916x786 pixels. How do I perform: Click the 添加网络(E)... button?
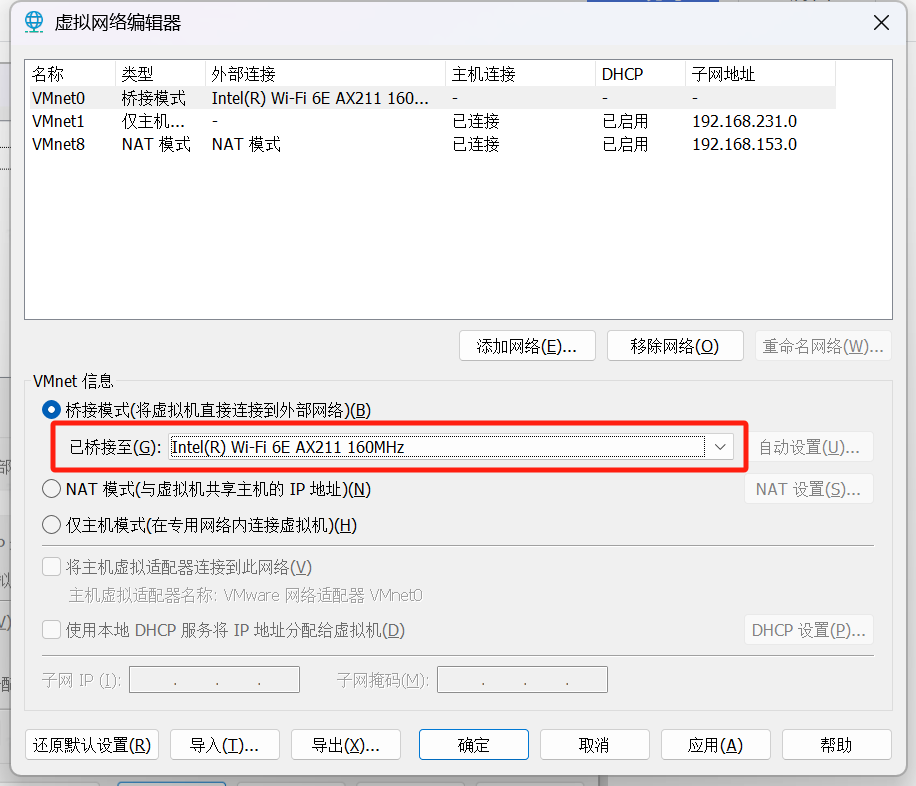527,346
